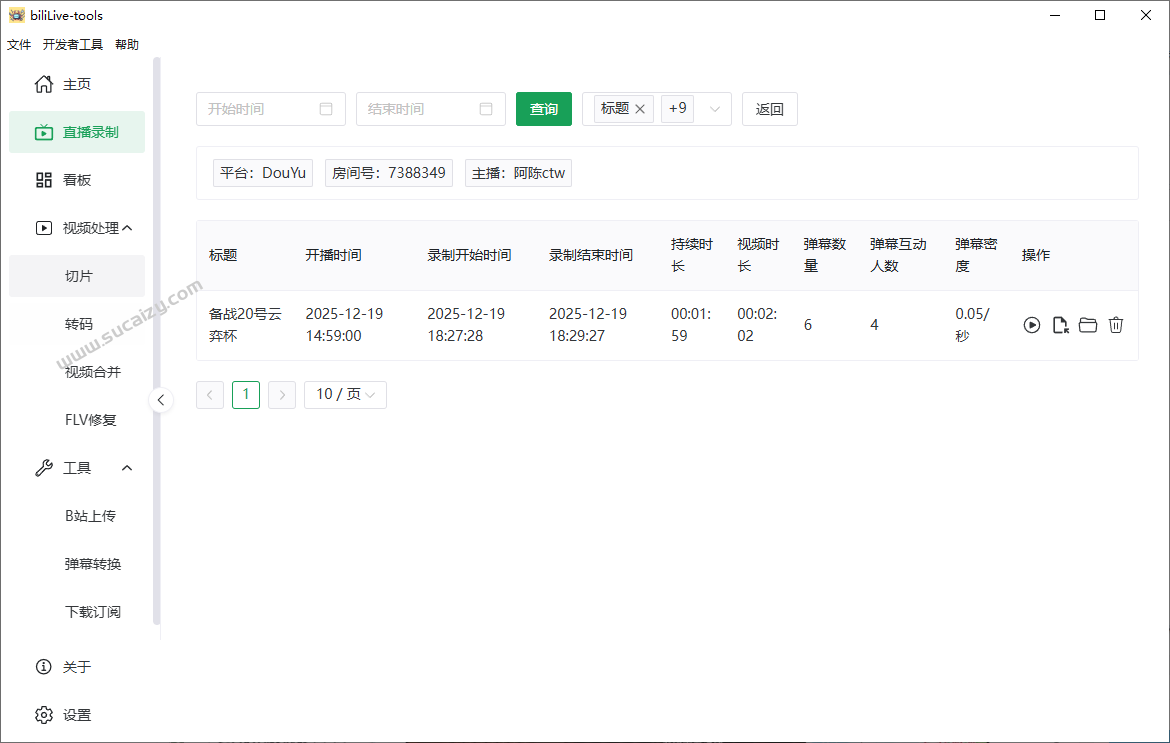Viewport: 1170px width, 743px height.
Task: Click the 看板 dashboard icon
Action: 44,179
